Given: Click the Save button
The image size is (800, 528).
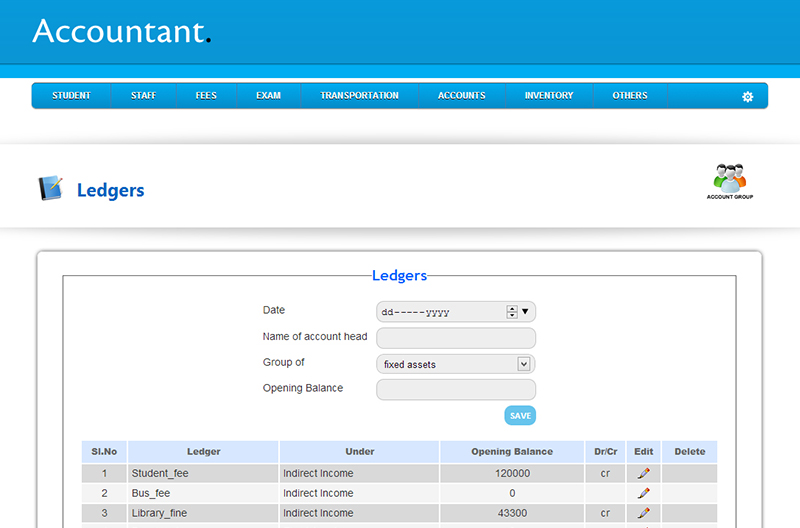Looking at the screenshot, I should tap(520, 415).
